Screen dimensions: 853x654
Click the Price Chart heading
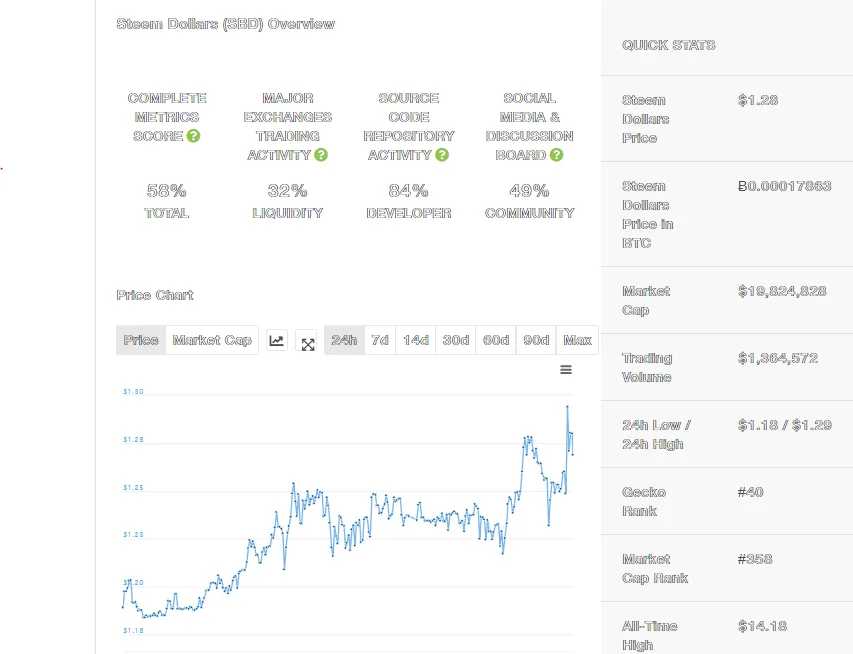click(x=155, y=295)
